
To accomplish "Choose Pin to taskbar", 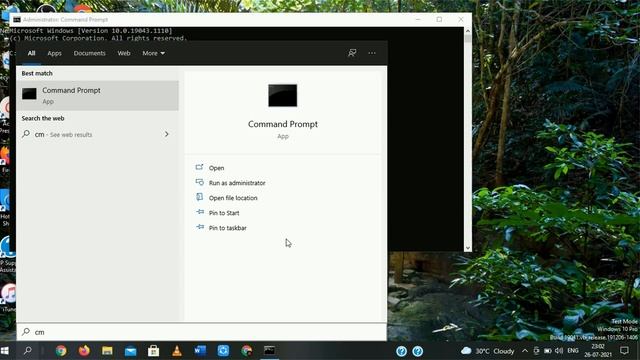I will (228, 228).
